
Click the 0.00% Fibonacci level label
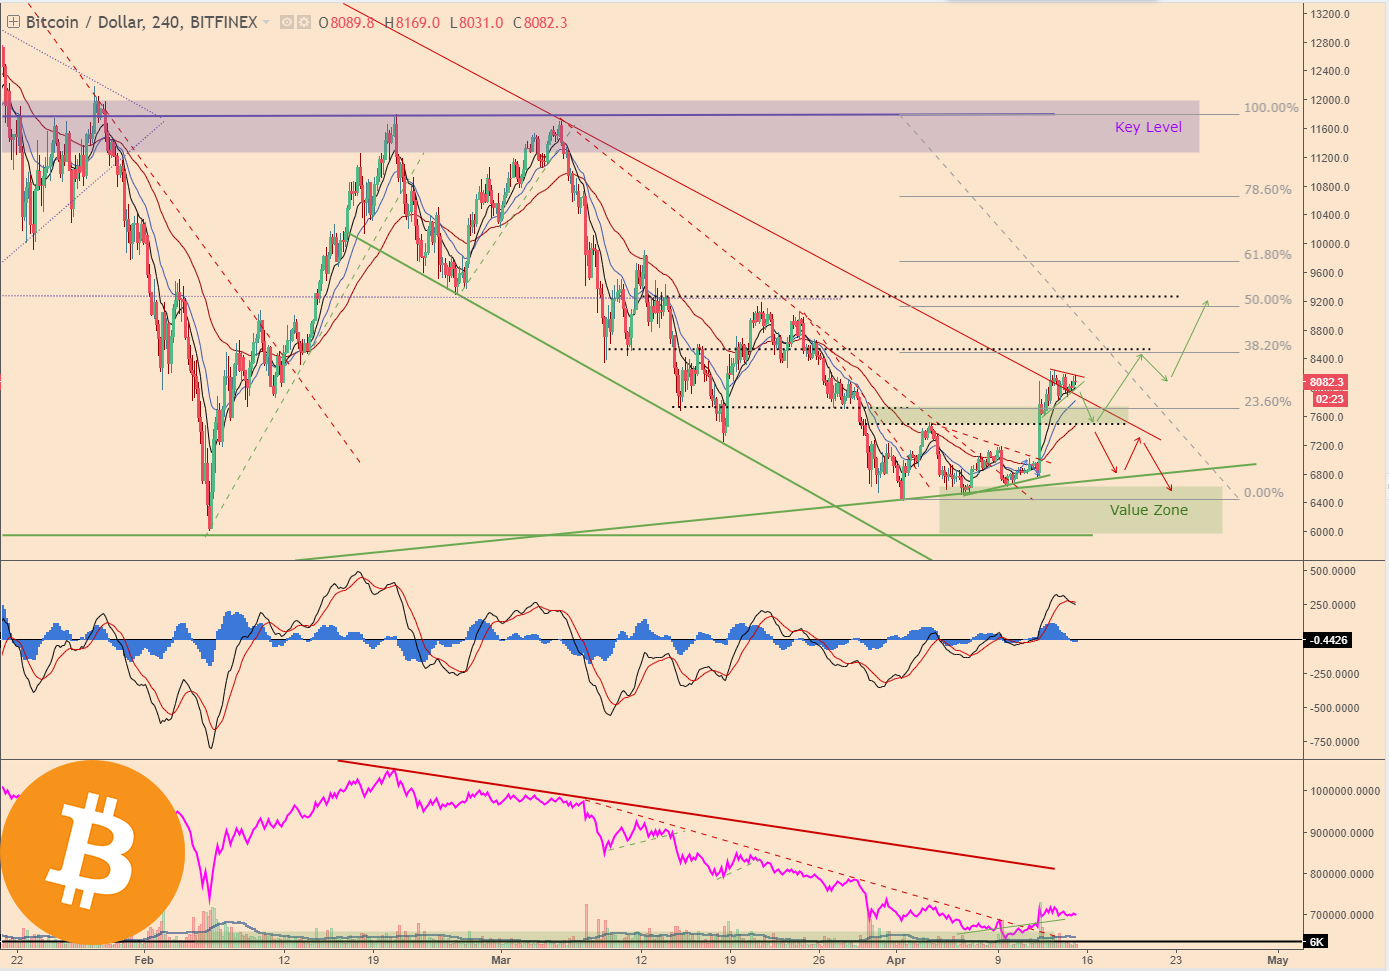1264,493
